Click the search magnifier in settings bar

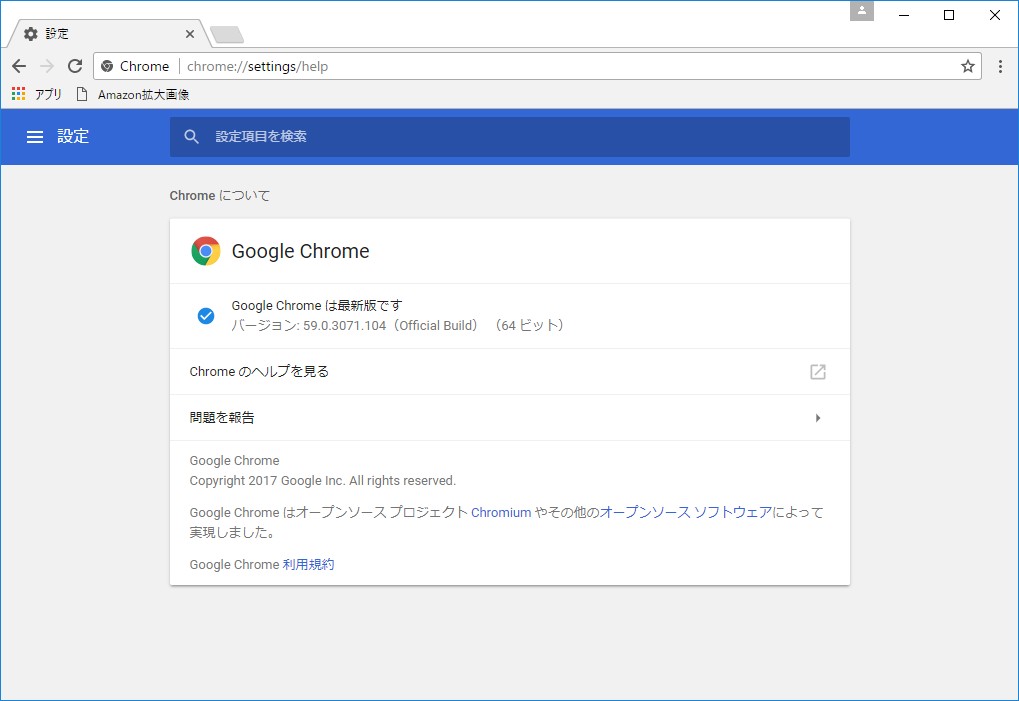click(191, 136)
